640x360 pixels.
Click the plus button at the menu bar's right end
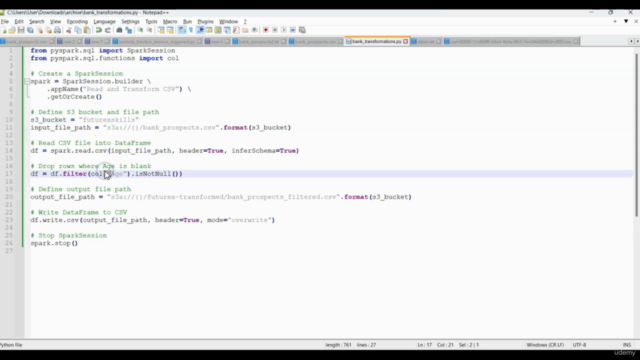point(615,21)
